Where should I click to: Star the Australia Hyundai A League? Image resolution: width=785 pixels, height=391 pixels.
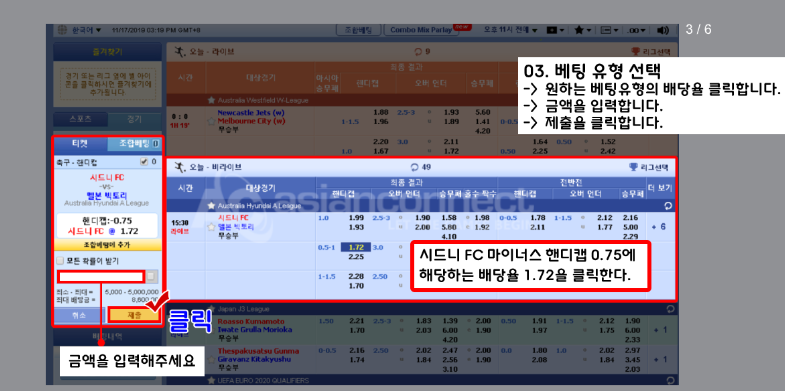point(211,206)
